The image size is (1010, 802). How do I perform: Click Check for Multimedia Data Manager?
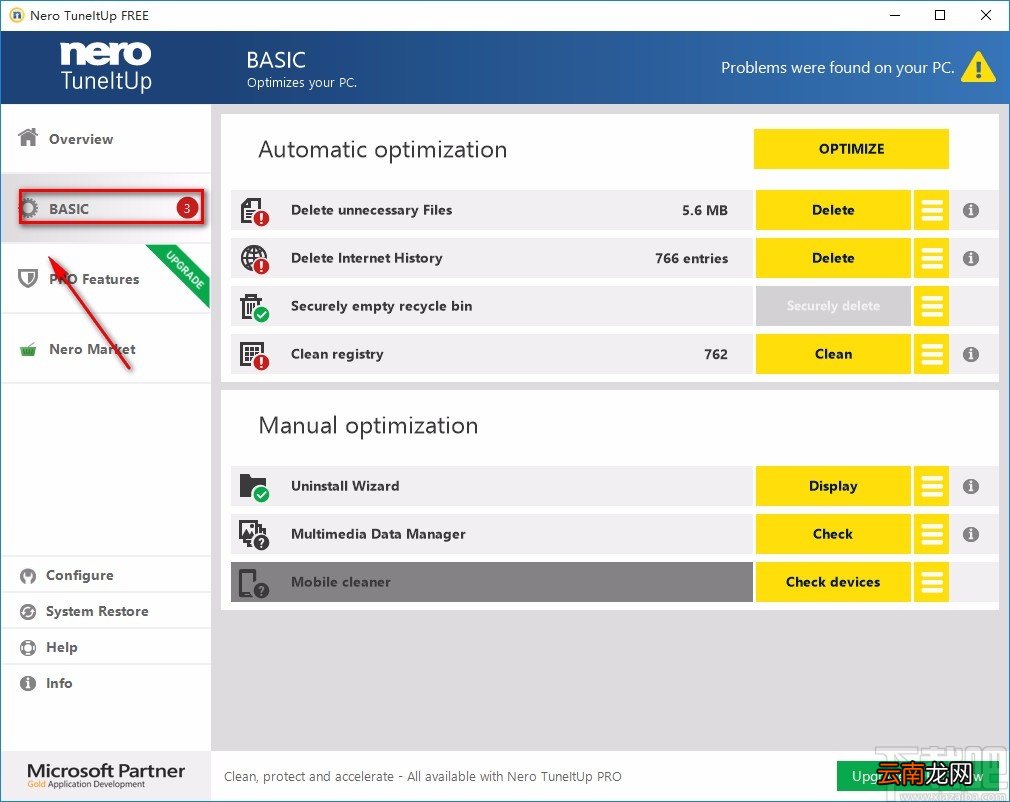pyautogui.click(x=833, y=534)
